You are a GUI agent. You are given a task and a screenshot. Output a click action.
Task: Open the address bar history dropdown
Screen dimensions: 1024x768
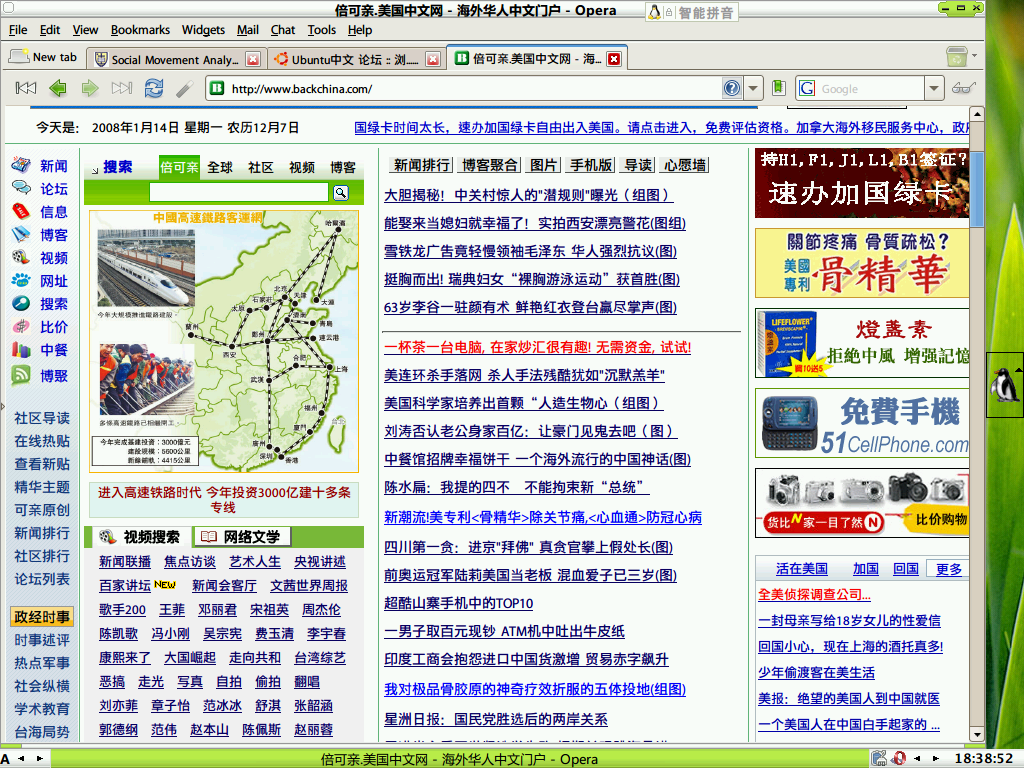(x=753, y=88)
